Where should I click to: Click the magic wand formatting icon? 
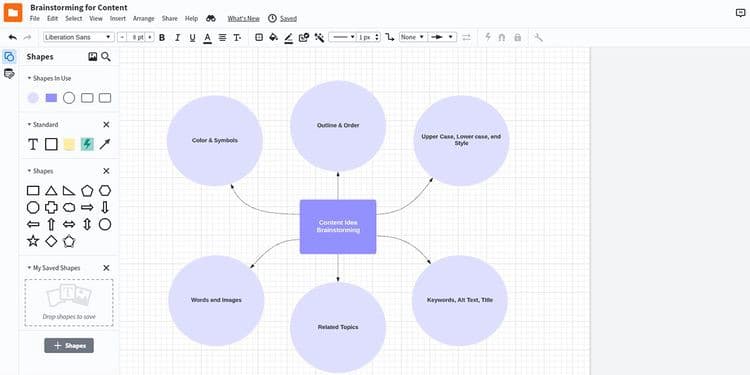tap(319, 37)
